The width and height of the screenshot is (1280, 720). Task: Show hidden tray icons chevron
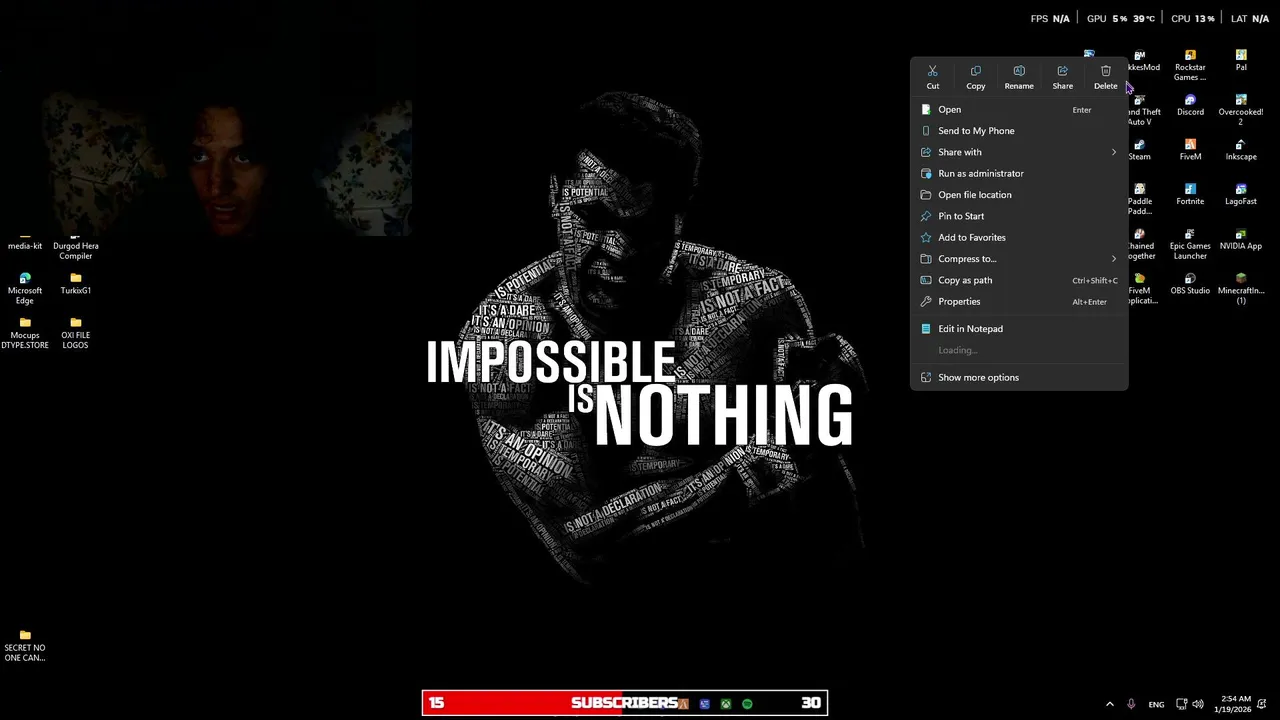[1109, 704]
